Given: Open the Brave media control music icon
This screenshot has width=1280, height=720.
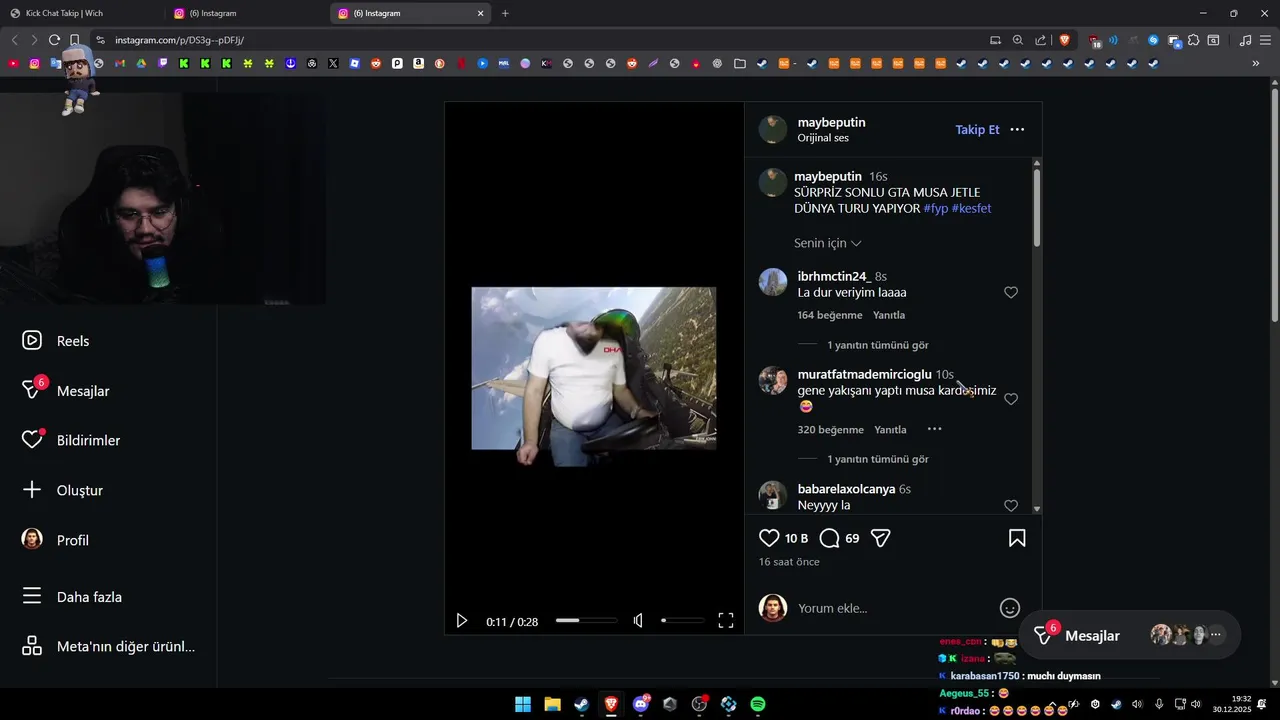Looking at the screenshot, I should pos(1245,40).
